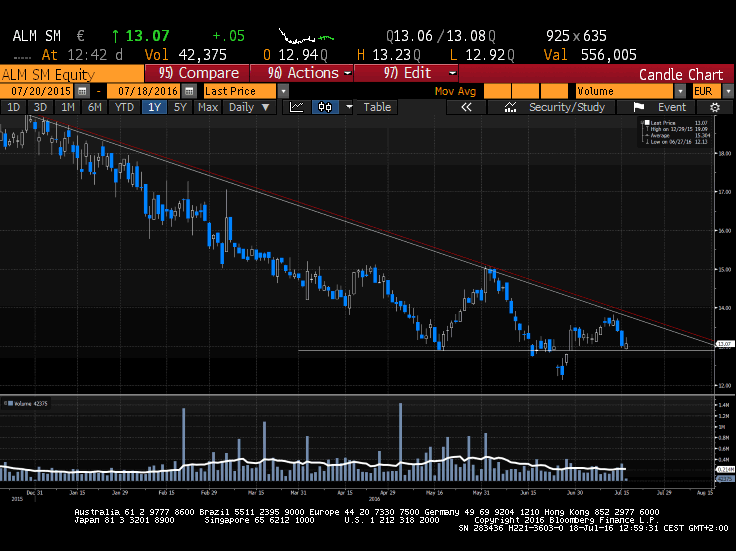Image resolution: width=736 pixels, height=551 pixels.
Task: Select the Max range tab
Action: point(208,107)
